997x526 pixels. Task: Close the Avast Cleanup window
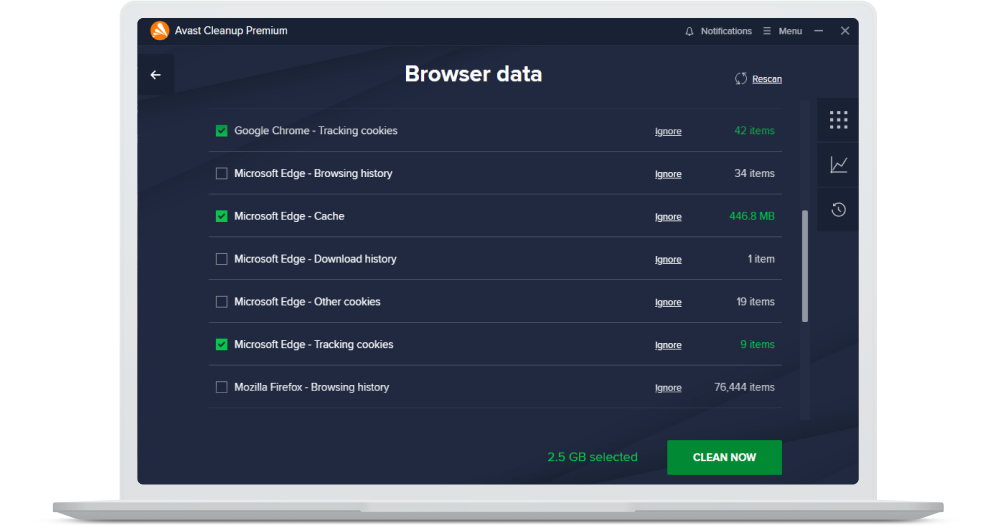[x=844, y=31]
